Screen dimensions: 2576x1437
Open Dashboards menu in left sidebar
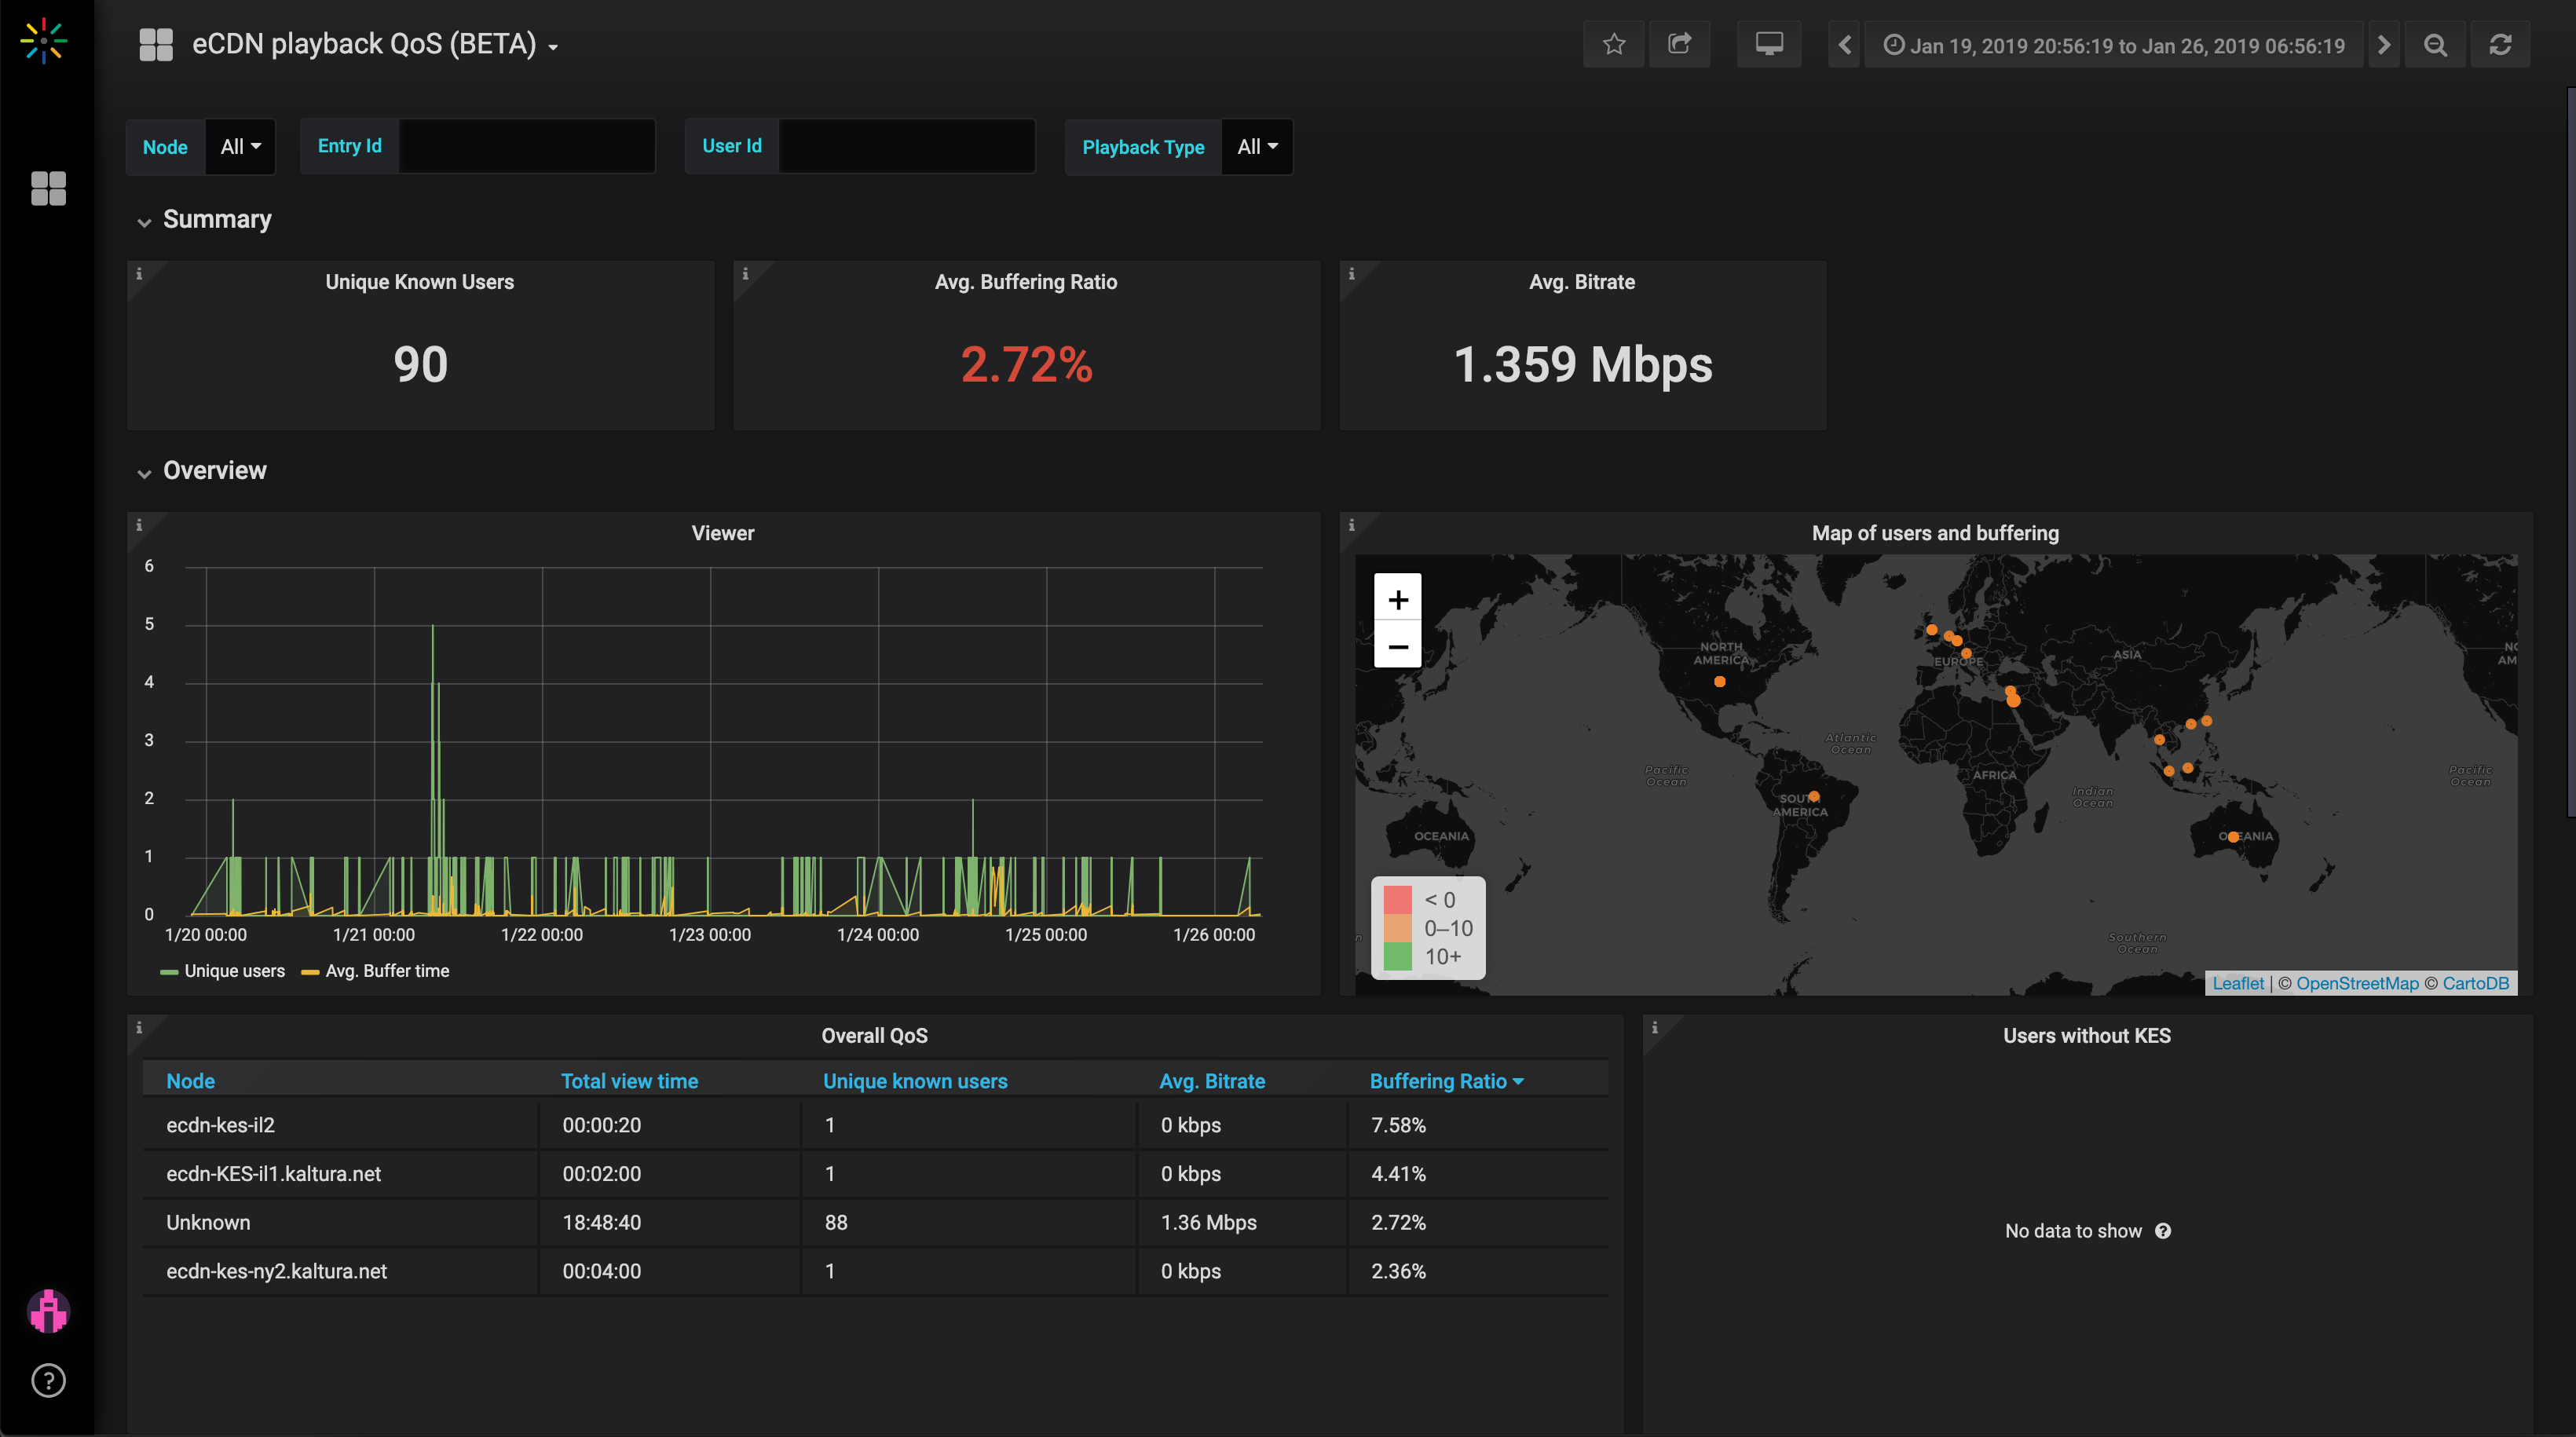[x=48, y=188]
